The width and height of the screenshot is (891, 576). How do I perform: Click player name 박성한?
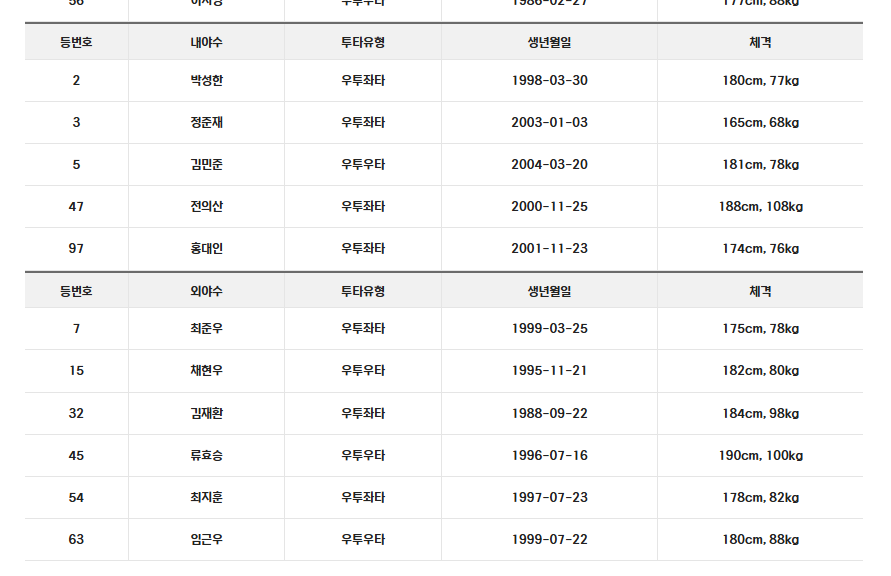[x=206, y=81]
